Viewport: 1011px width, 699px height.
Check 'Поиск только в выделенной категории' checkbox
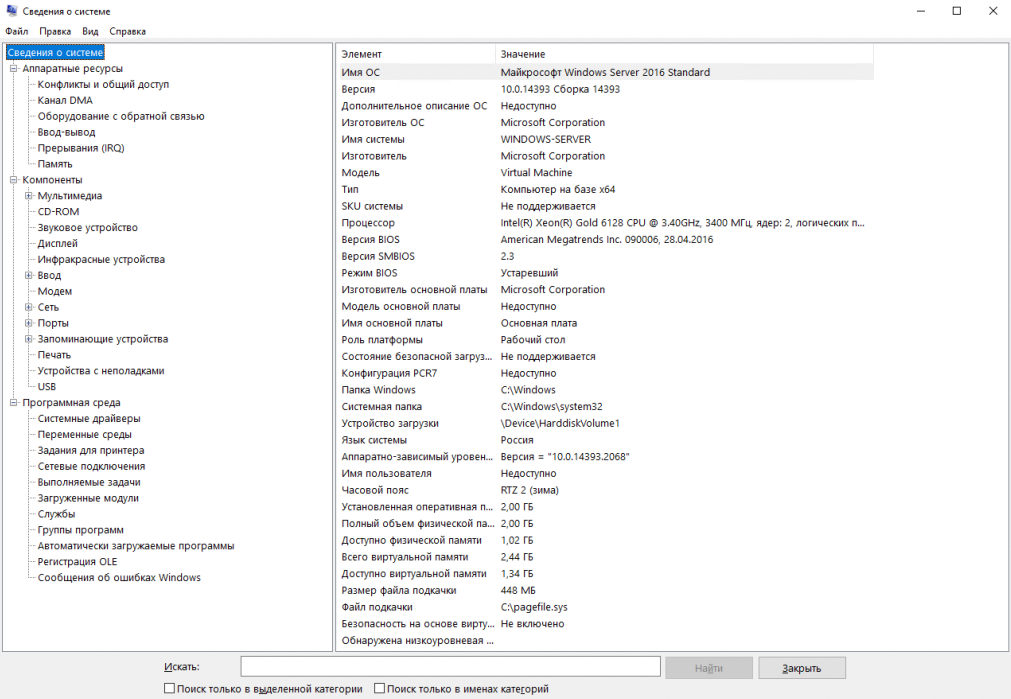pos(170,688)
